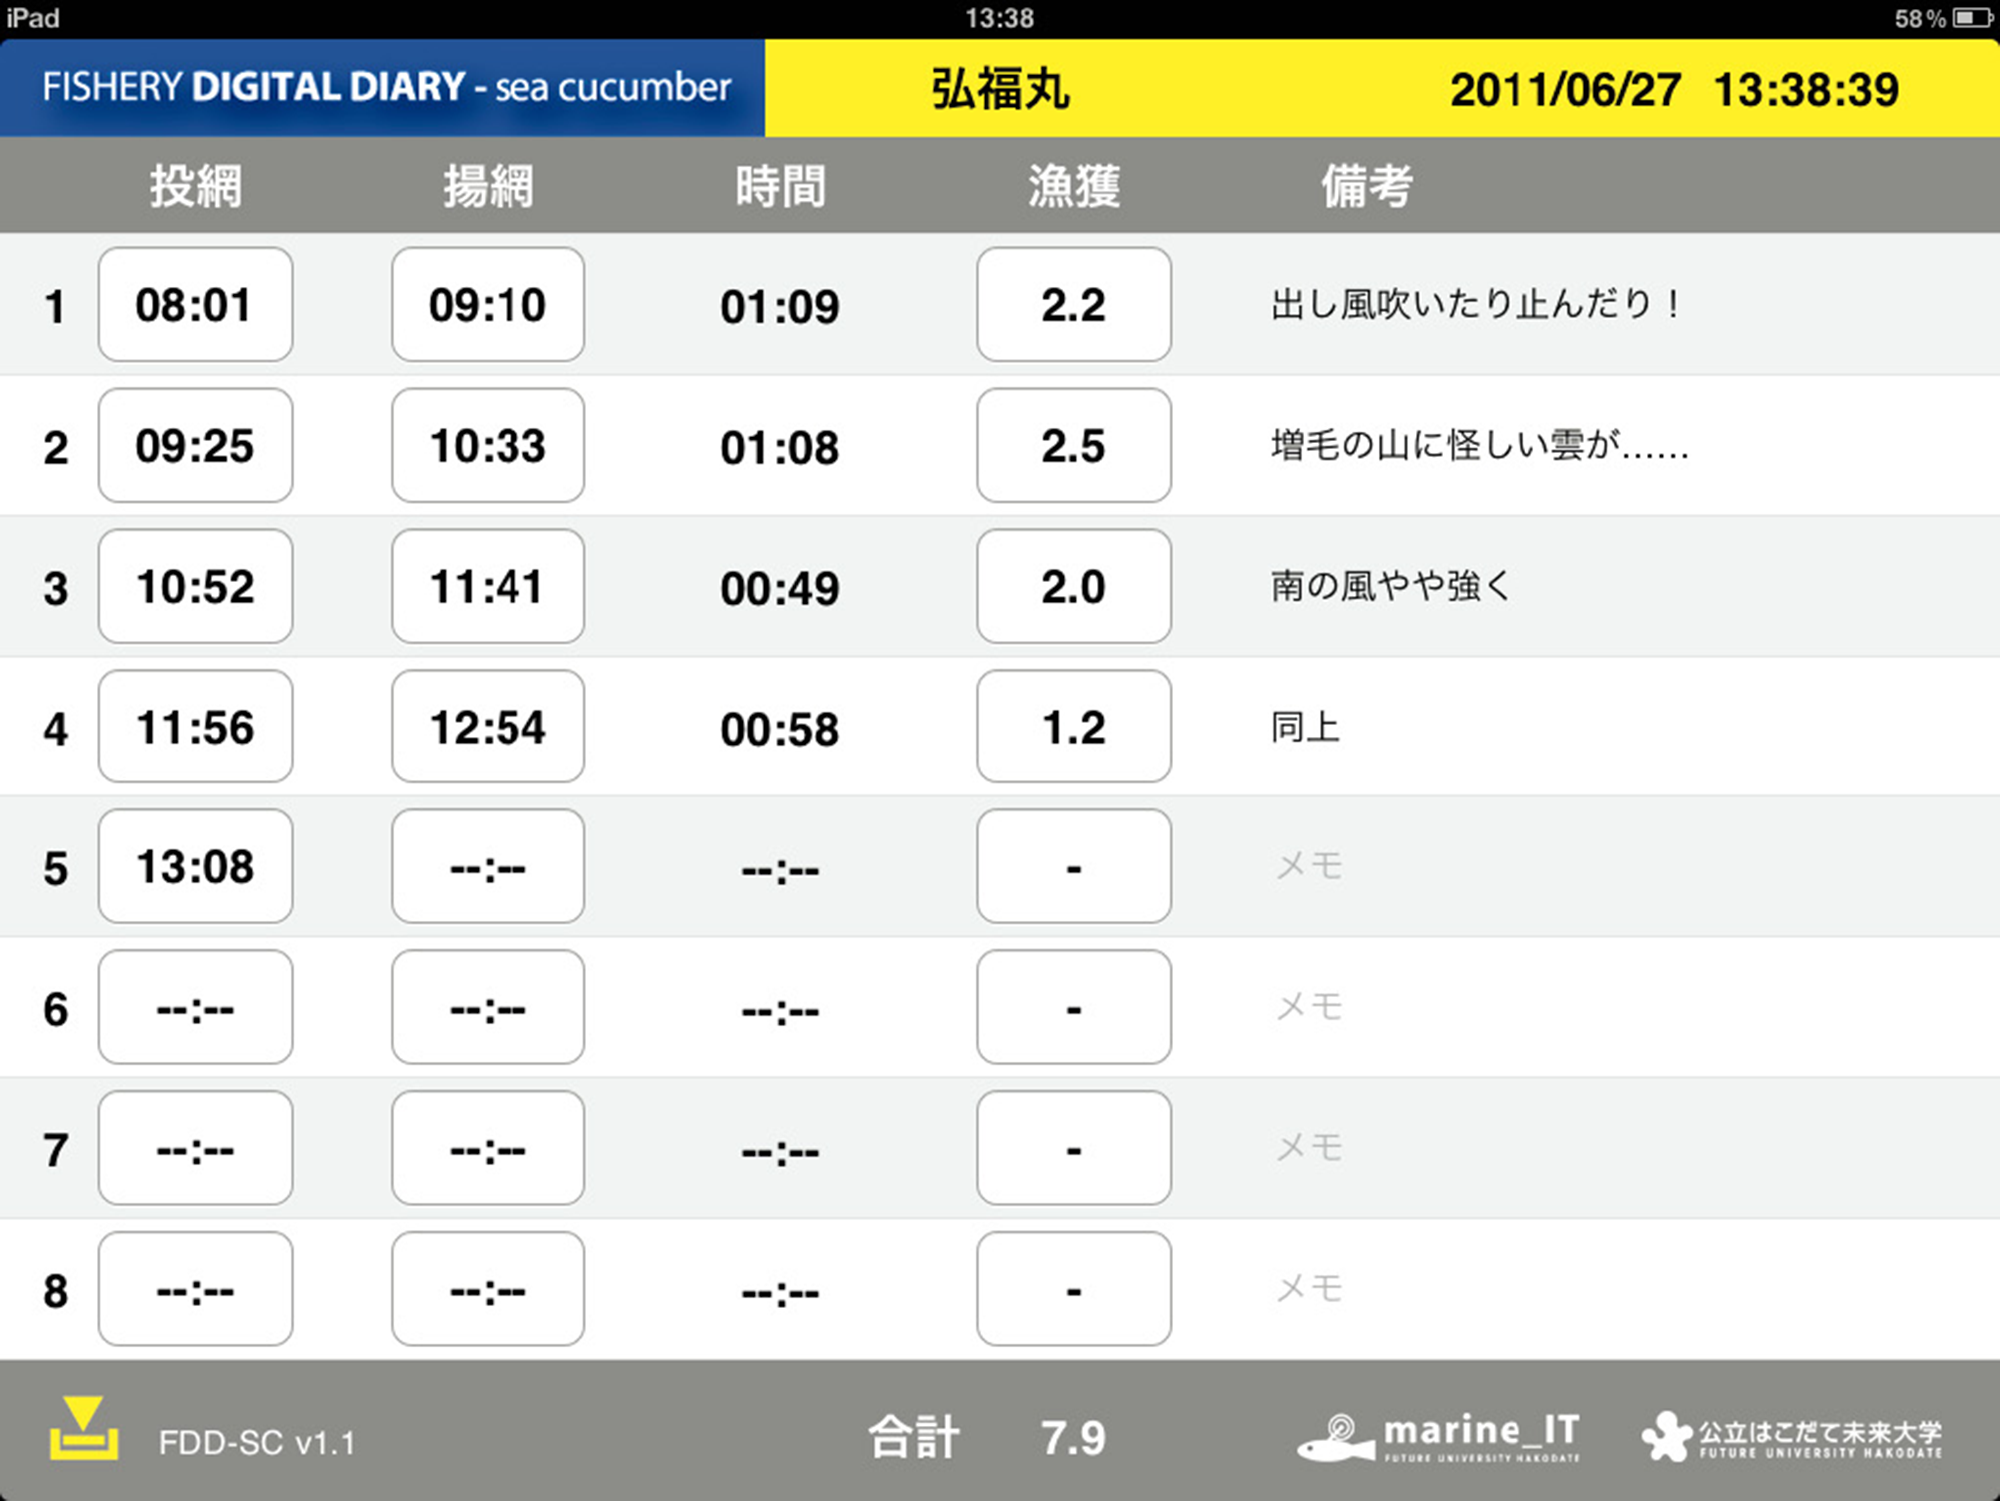Tap the clock reading 13:38:39
Viewport: 2000px width, 1501px height.
tap(1806, 90)
